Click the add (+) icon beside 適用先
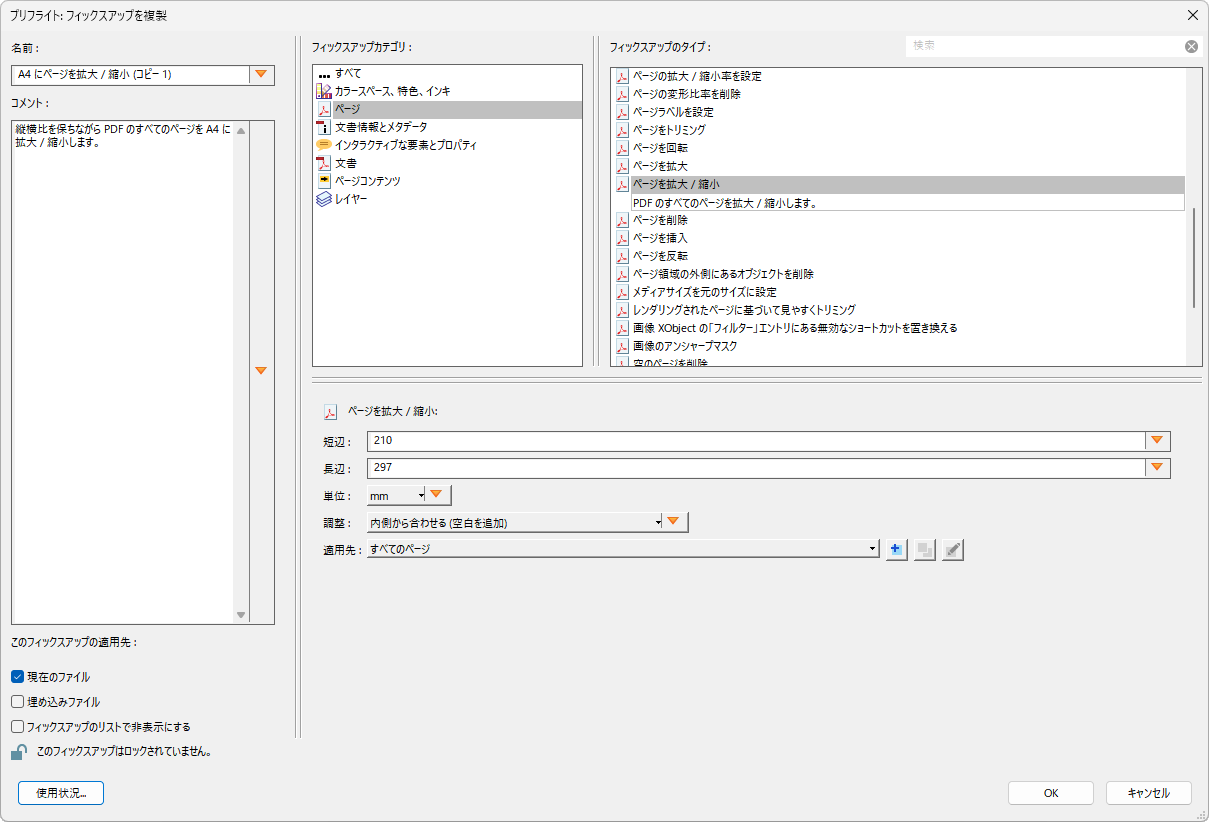Image resolution: width=1209 pixels, height=822 pixels. [895, 549]
